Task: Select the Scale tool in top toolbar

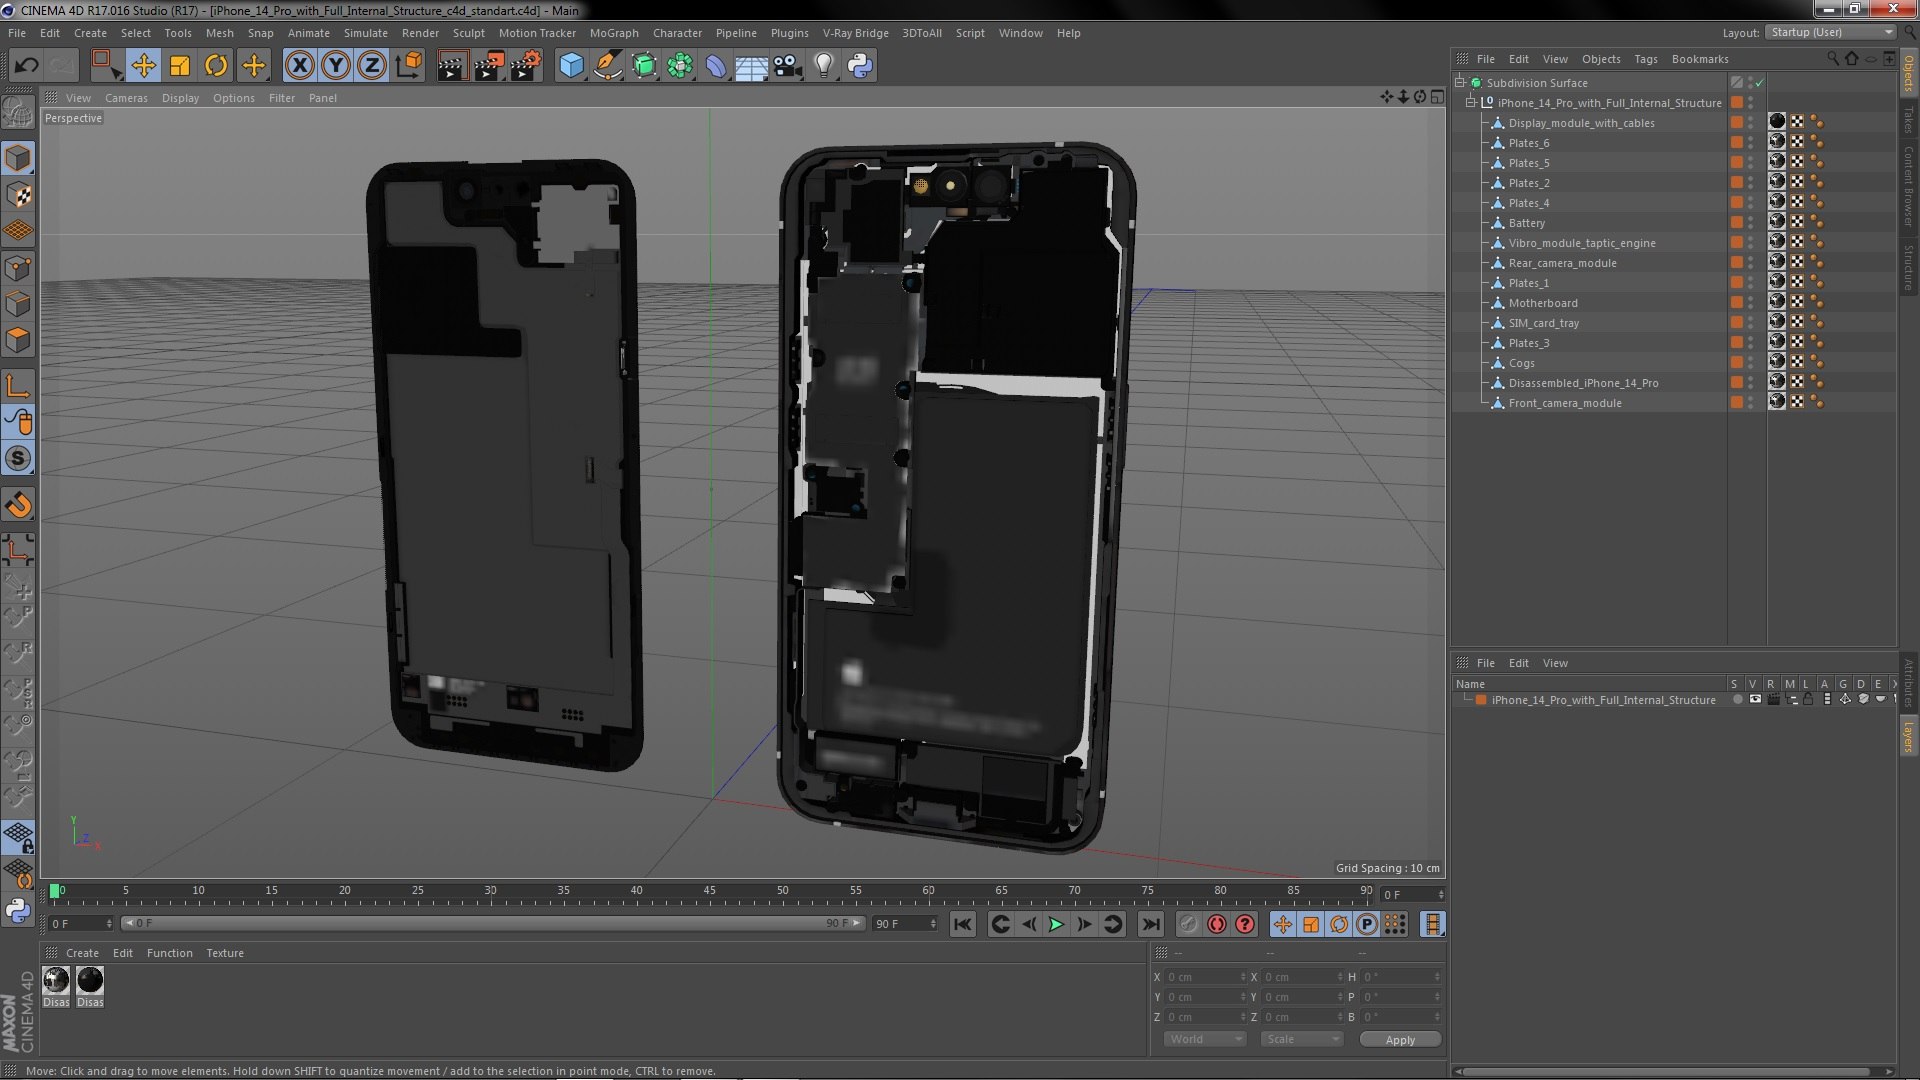Action: pyautogui.click(x=180, y=66)
